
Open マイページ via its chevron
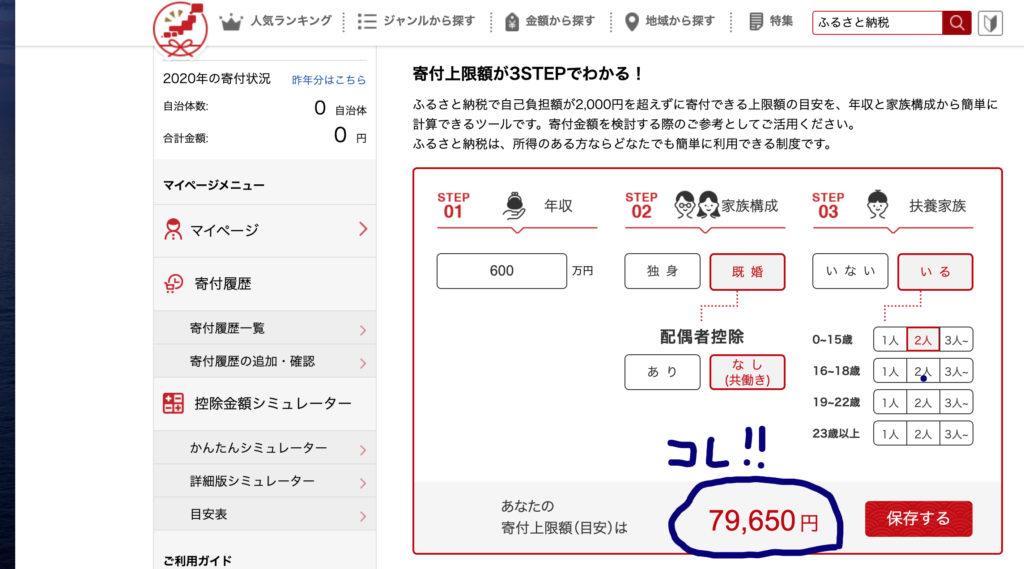pos(363,229)
